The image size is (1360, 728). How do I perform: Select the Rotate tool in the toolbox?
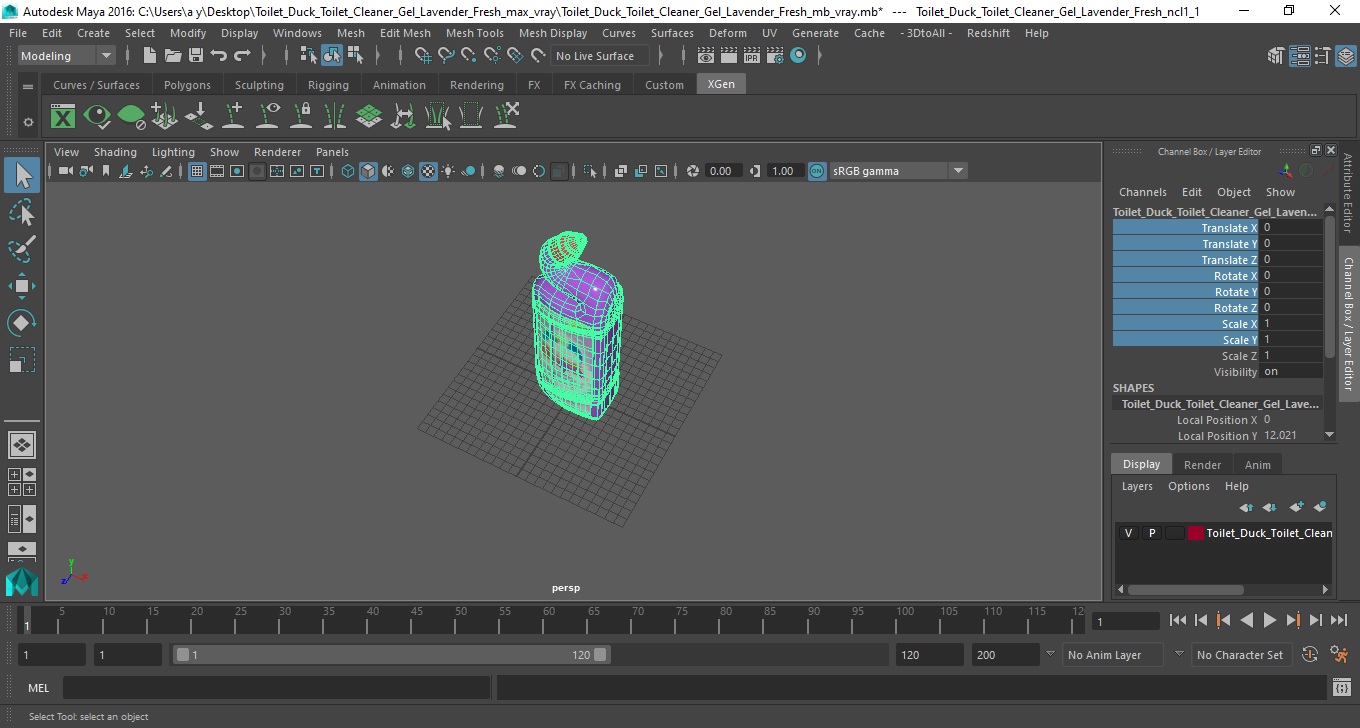[22, 323]
